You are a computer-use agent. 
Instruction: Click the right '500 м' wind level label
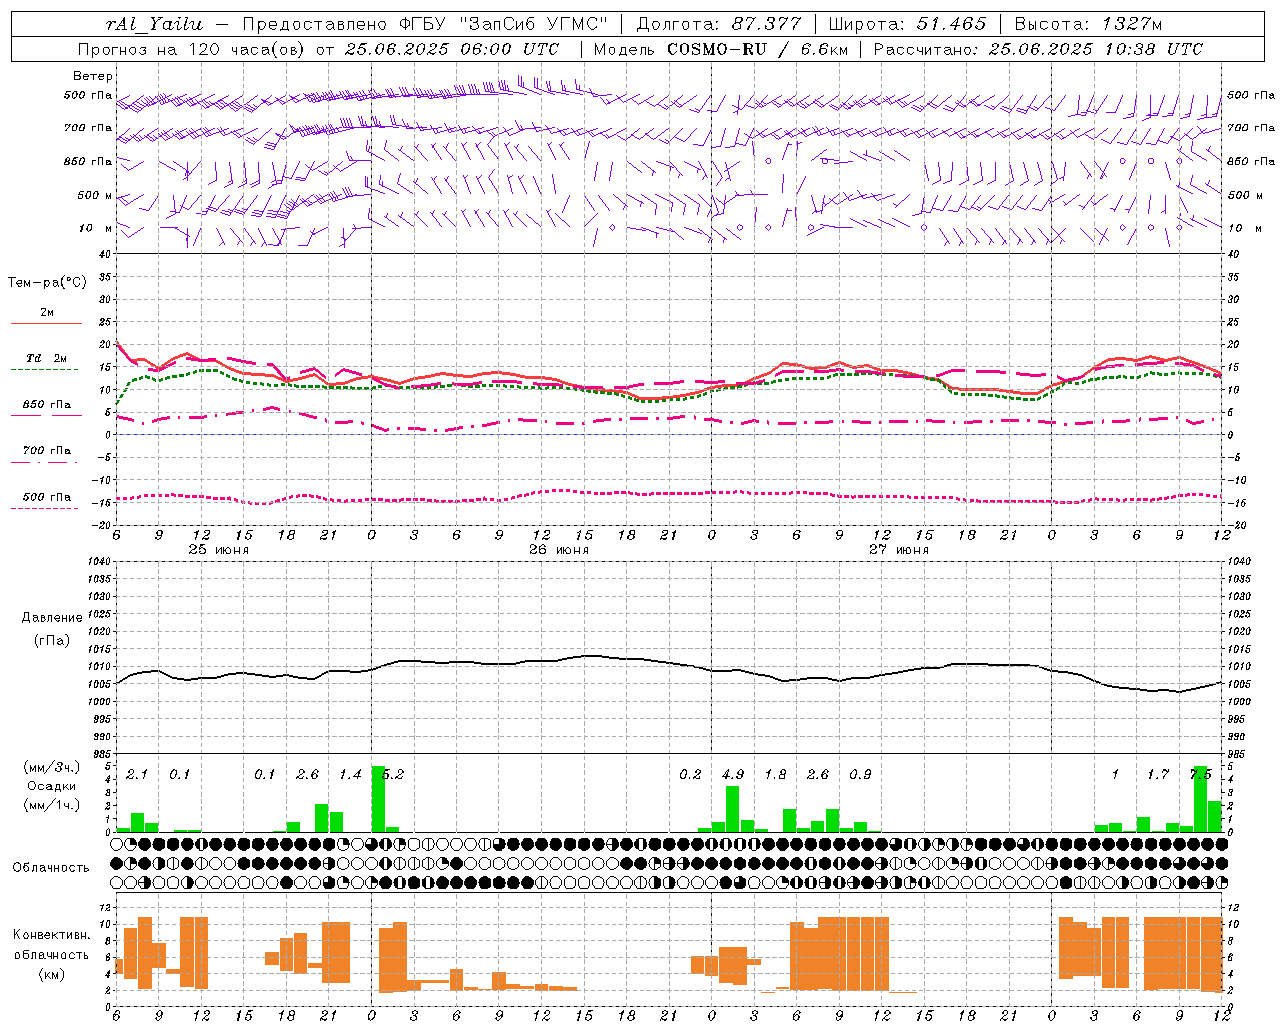pos(1244,195)
